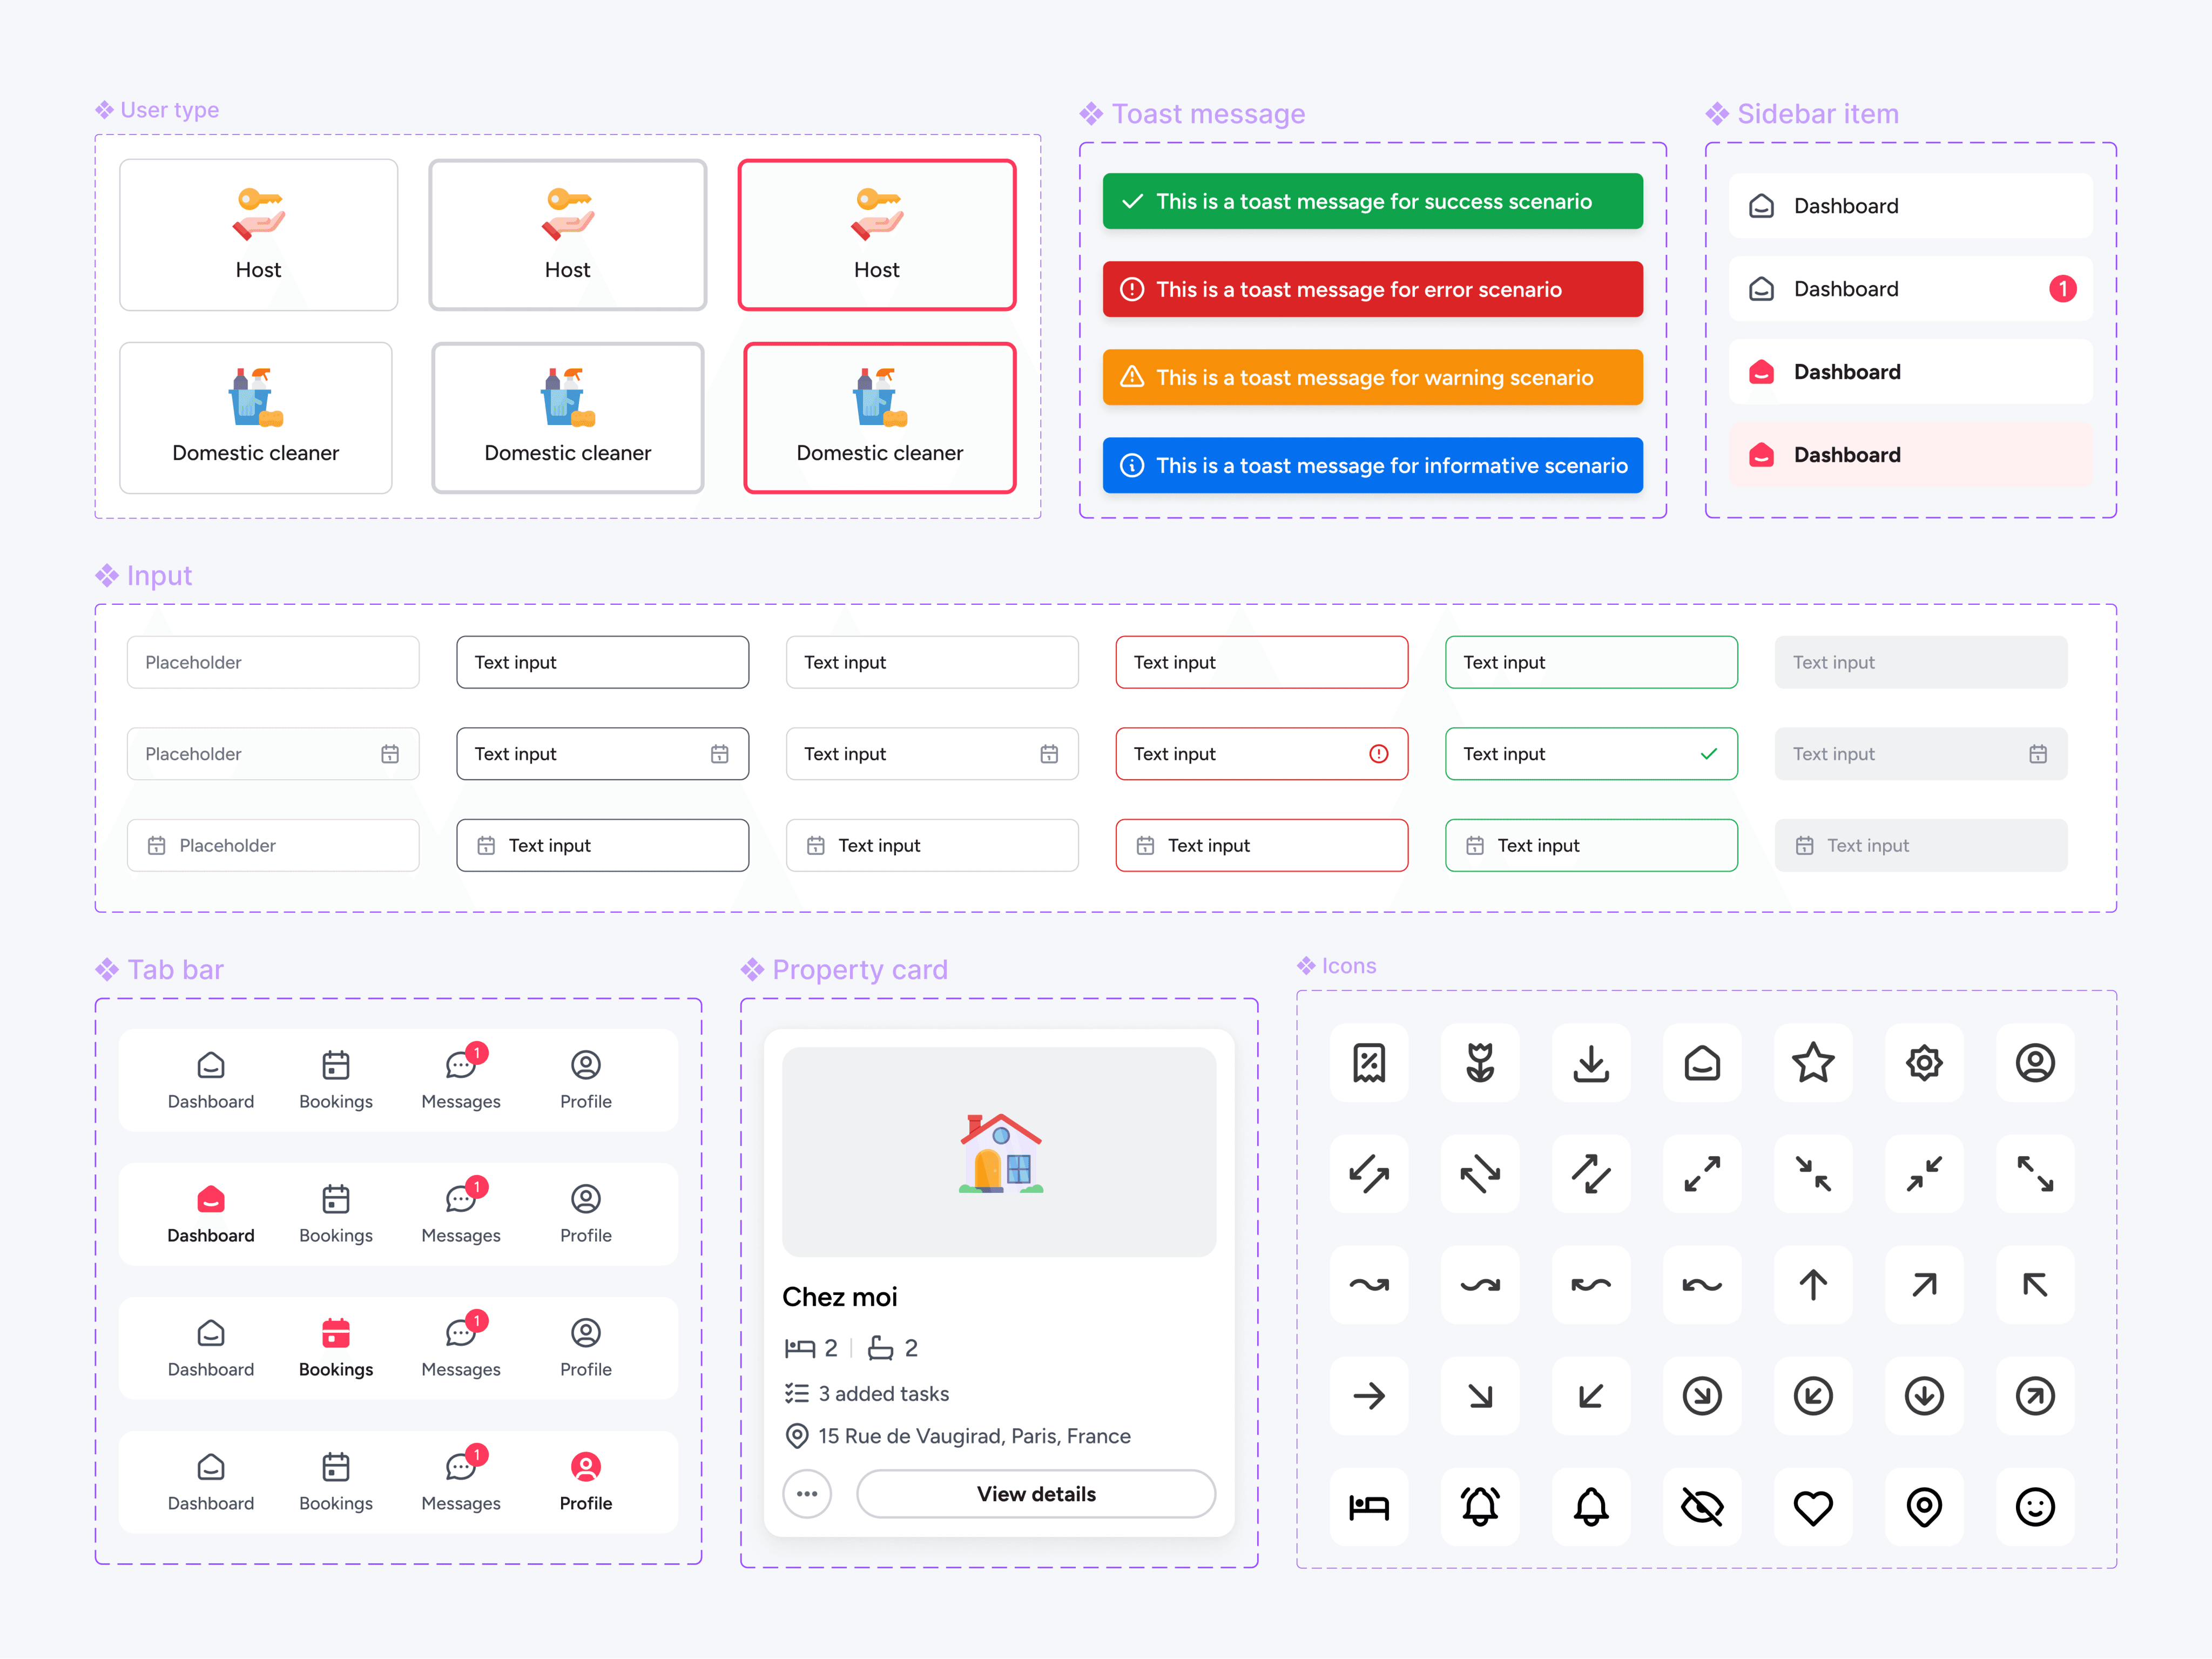
Task: Select the gray thick-bordered Domestic cleaner card
Action: click(568, 418)
